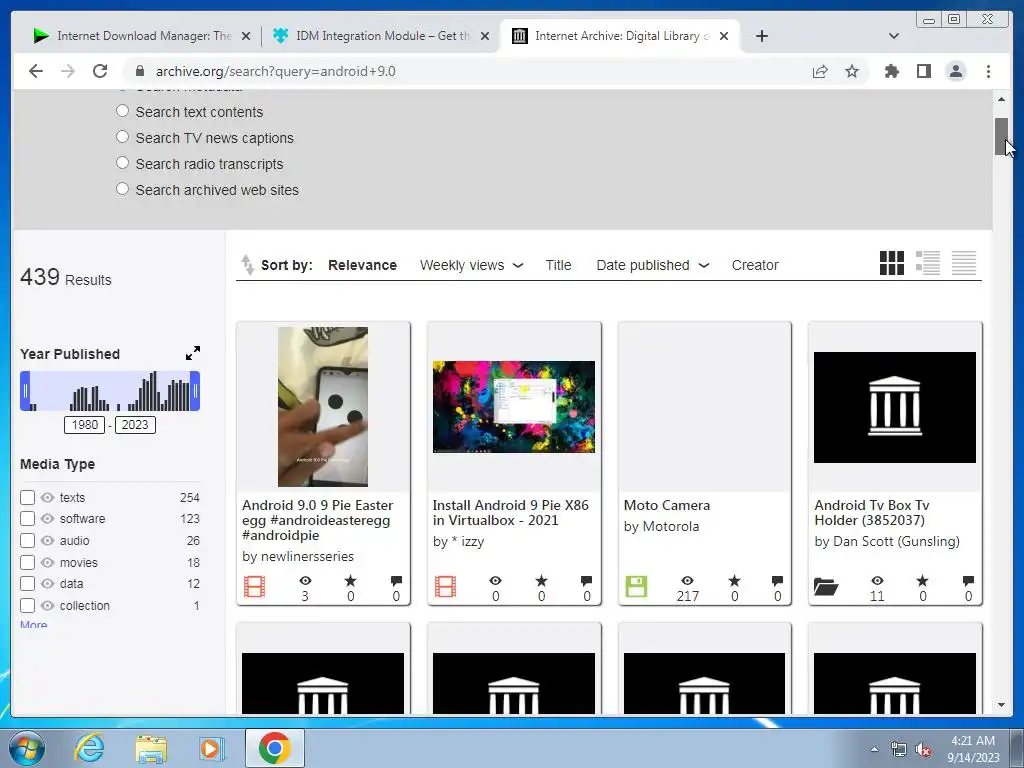Close the IDM Integration Module tab
The height and width of the screenshot is (768, 1024).
[485, 36]
